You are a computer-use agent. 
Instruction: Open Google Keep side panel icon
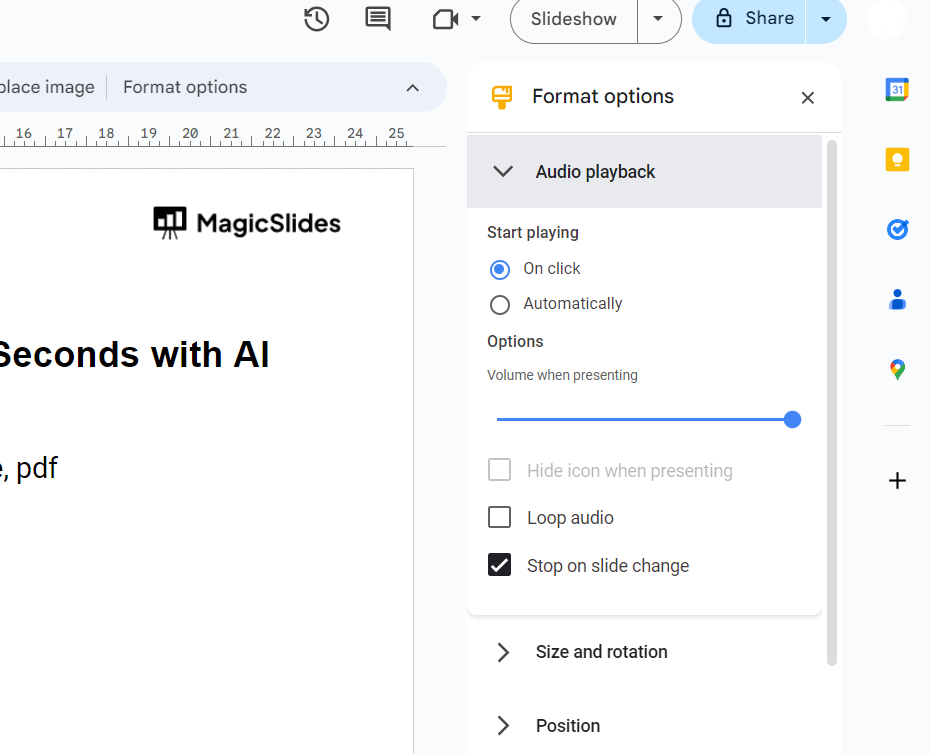[897, 160]
